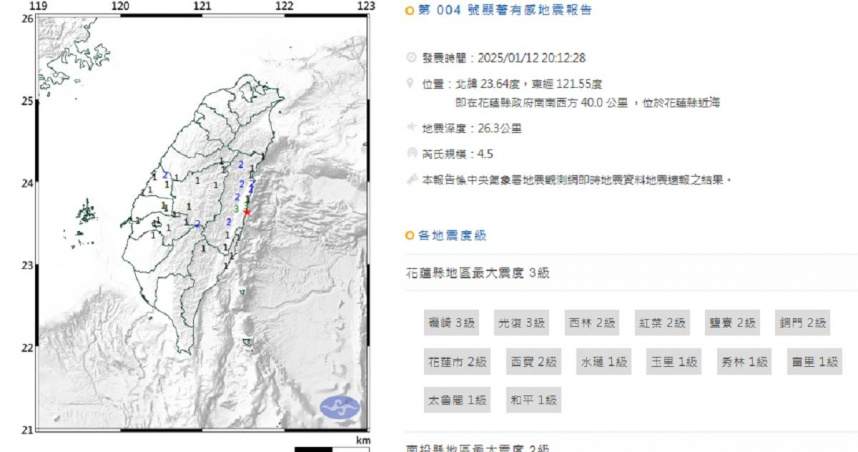
Task: Select the 磯崎 3級 intensity tag
Action: coord(451,323)
